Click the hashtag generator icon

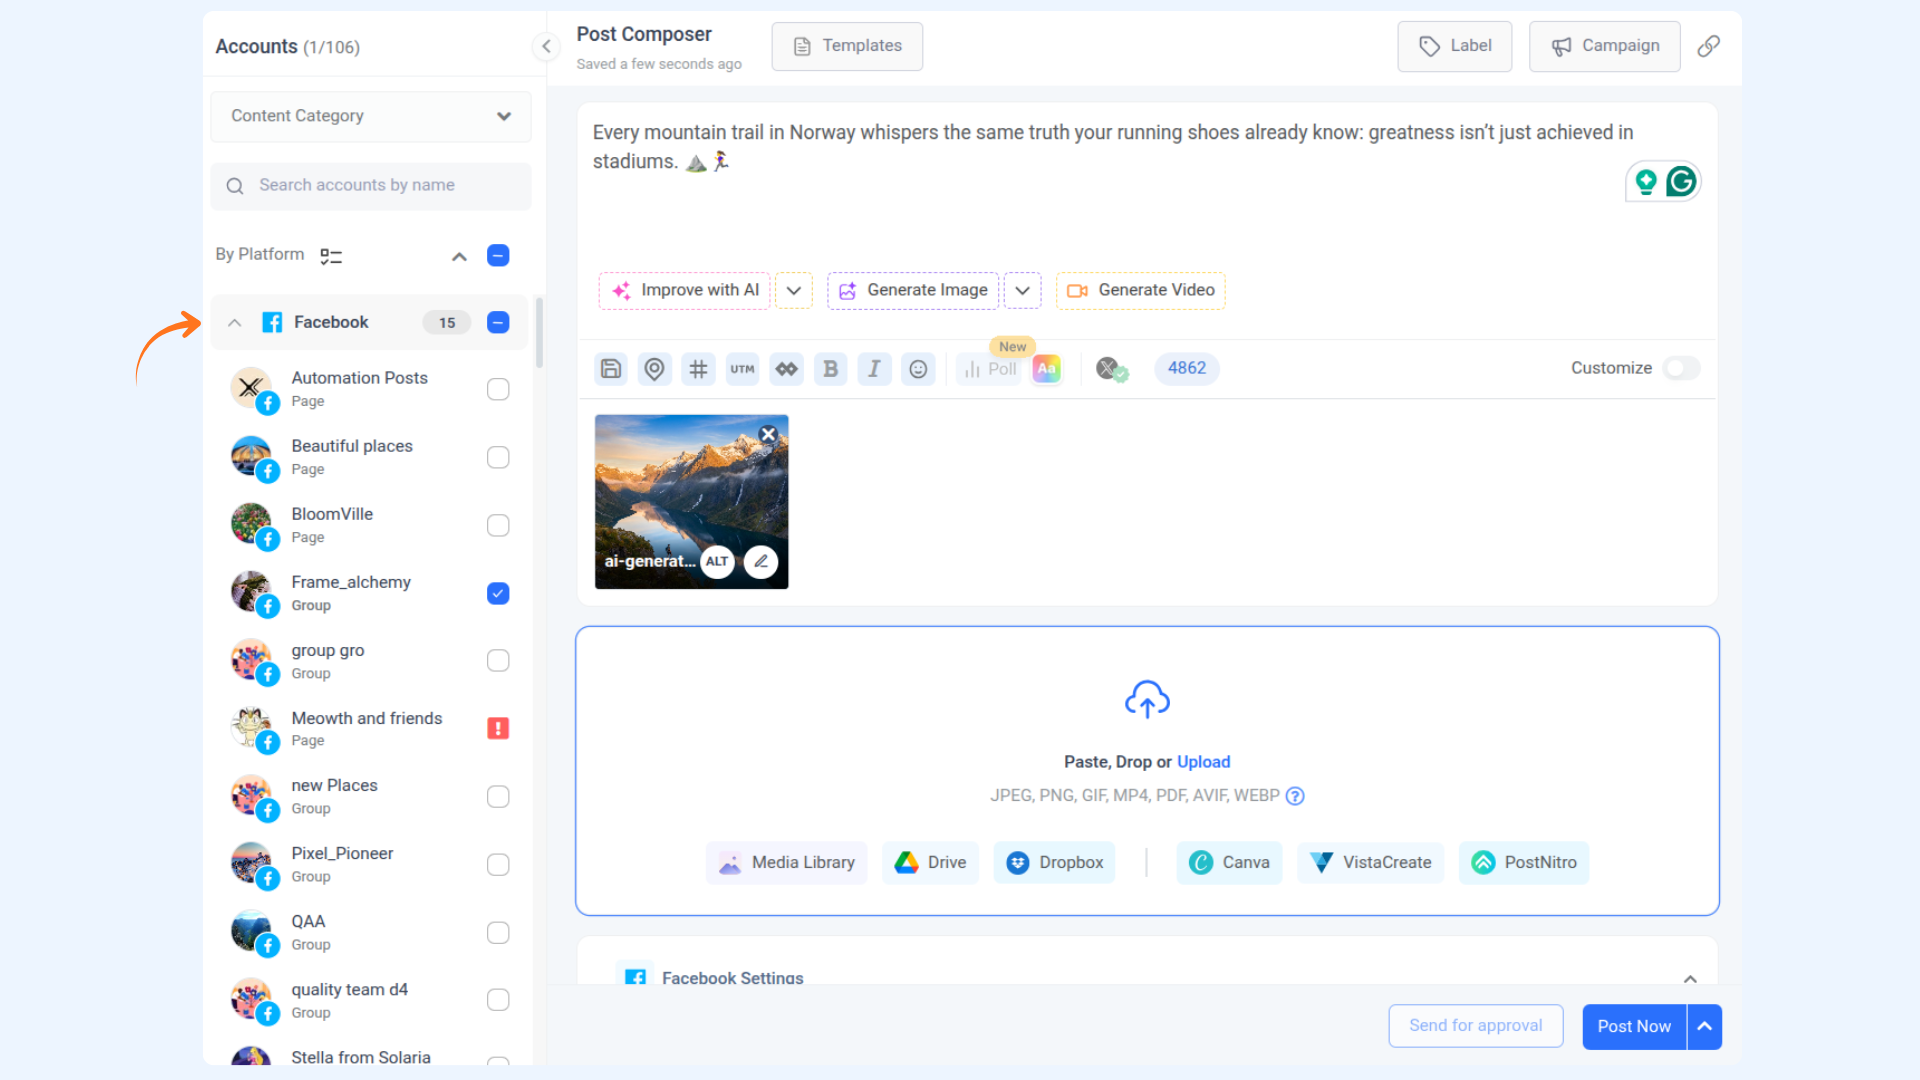(x=698, y=369)
